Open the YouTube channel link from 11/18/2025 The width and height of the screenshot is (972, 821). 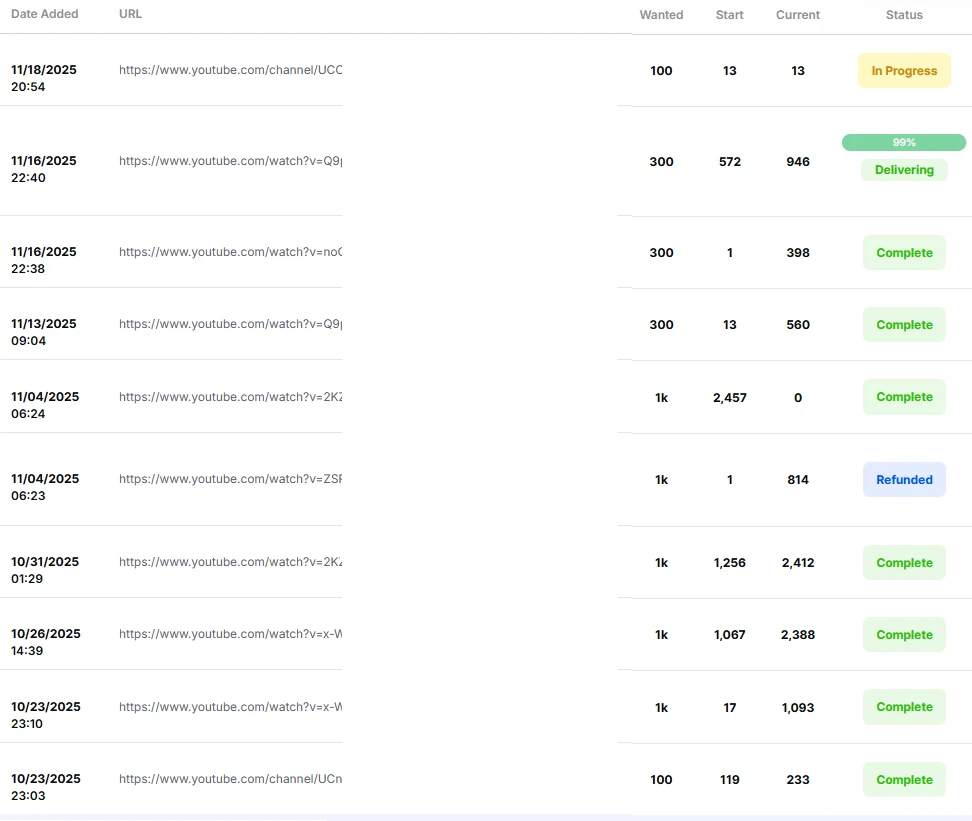(x=230, y=70)
